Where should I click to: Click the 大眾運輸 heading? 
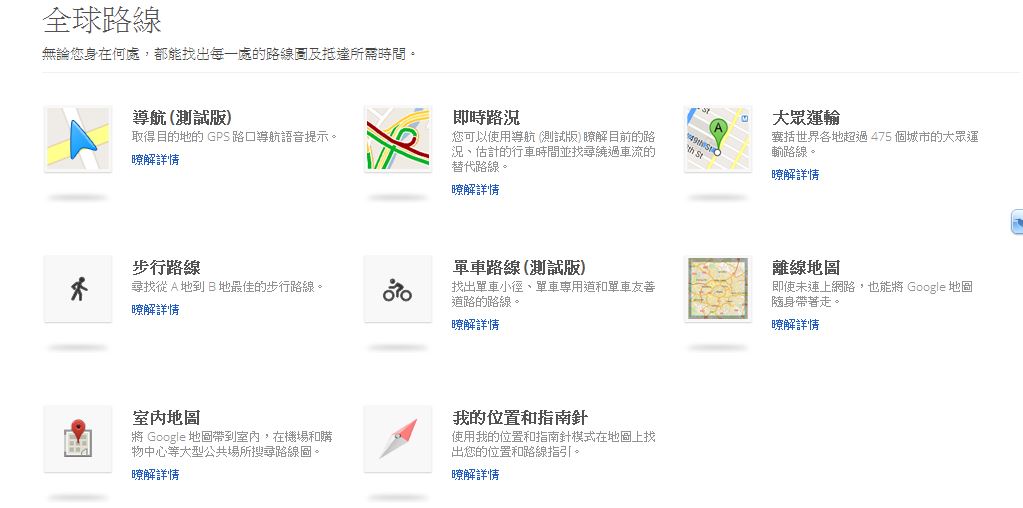(806, 117)
